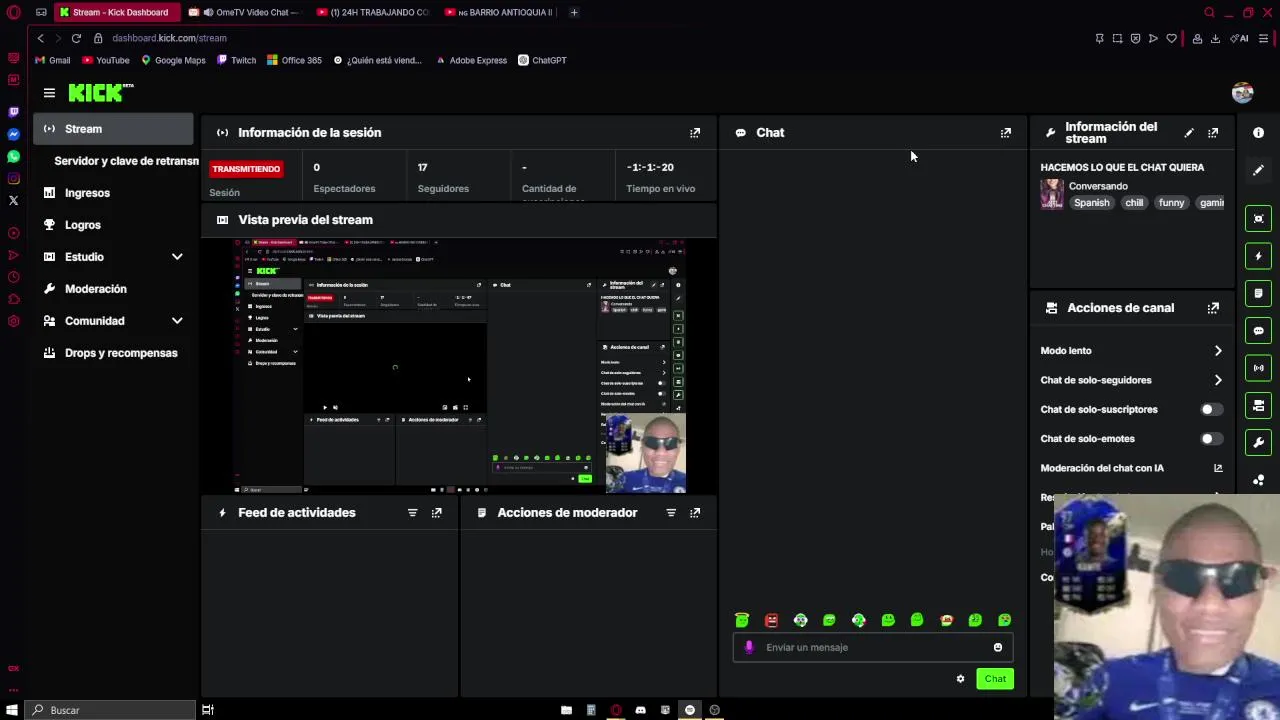Toggle Chat de solo-emotes switch
This screenshot has width=1280, height=720.
click(x=1211, y=438)
